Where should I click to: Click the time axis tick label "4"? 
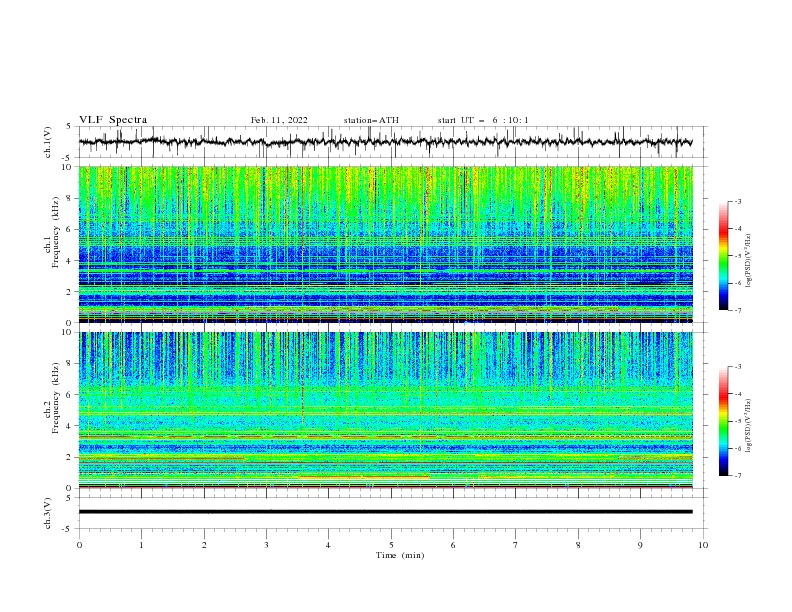(x=328, y=545)
